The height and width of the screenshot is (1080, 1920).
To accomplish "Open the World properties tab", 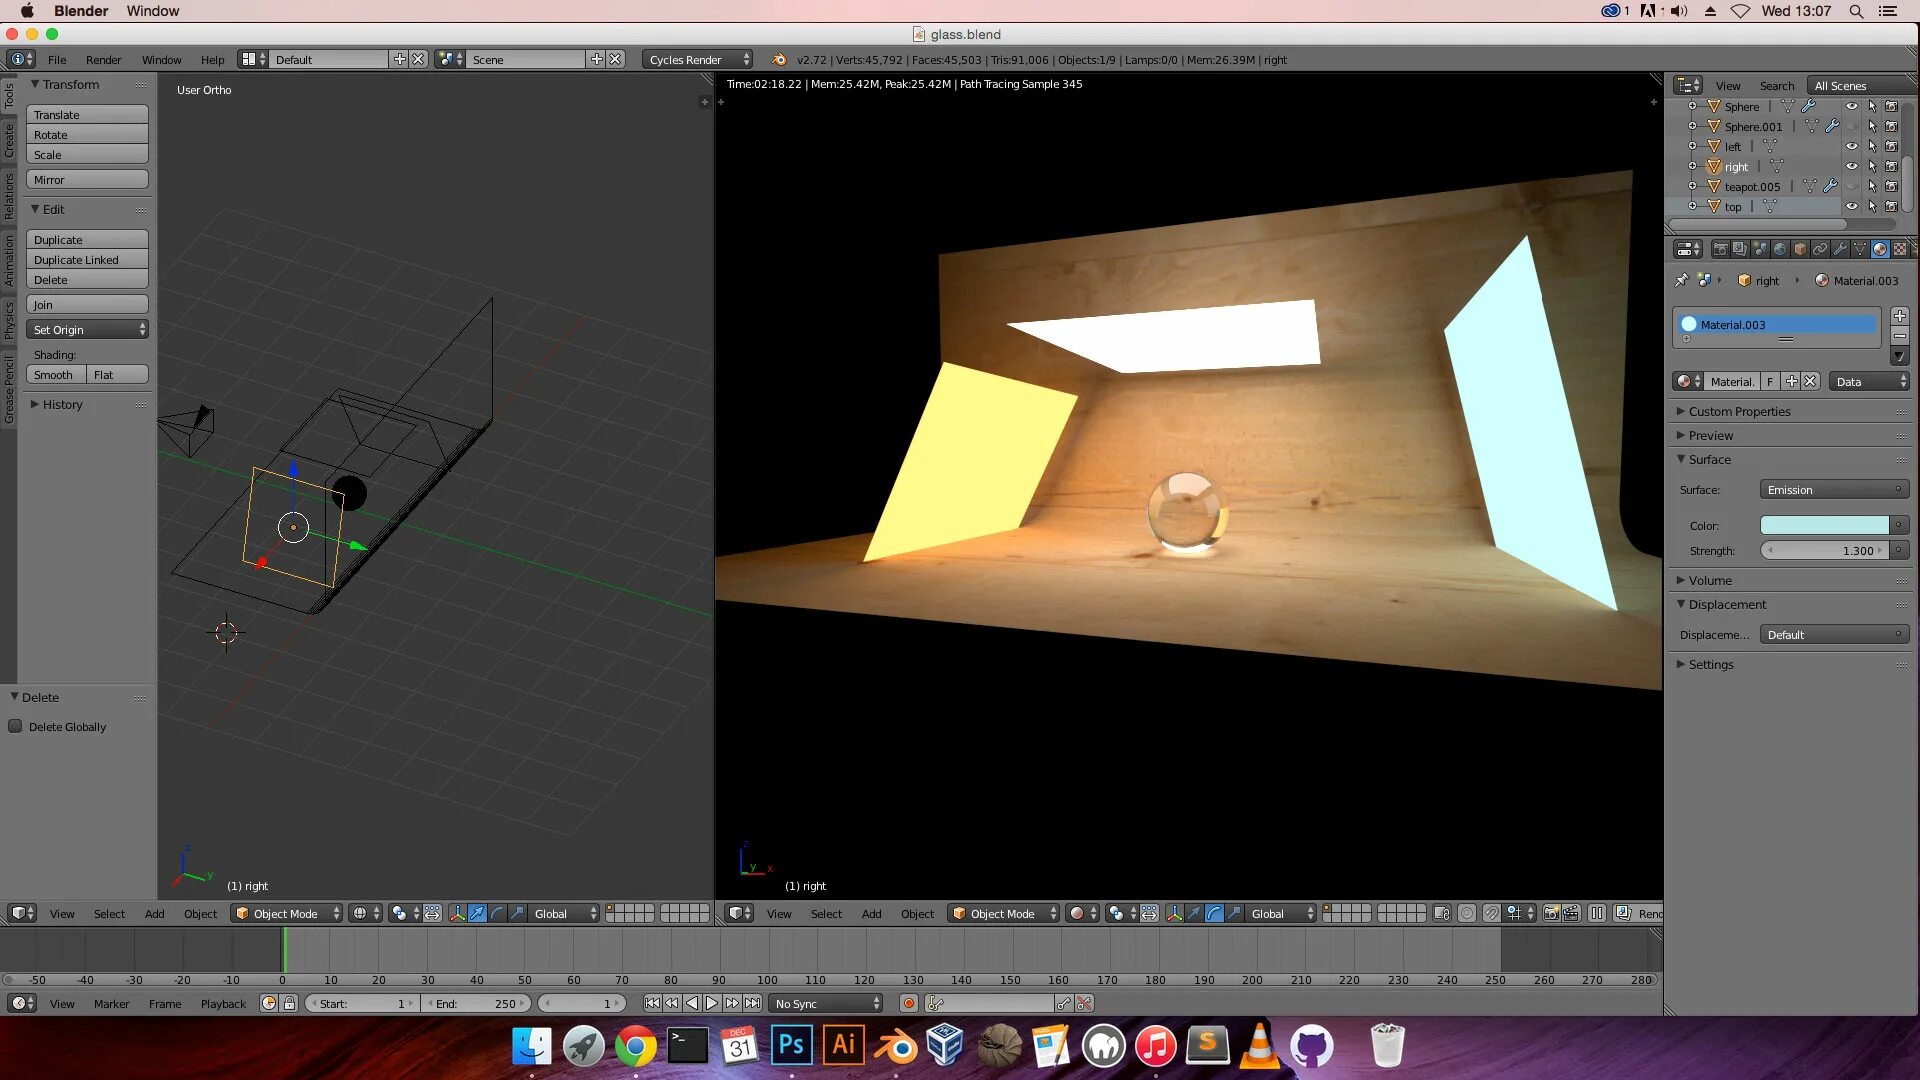I will pyautogui.click(x=1780, y=249).
